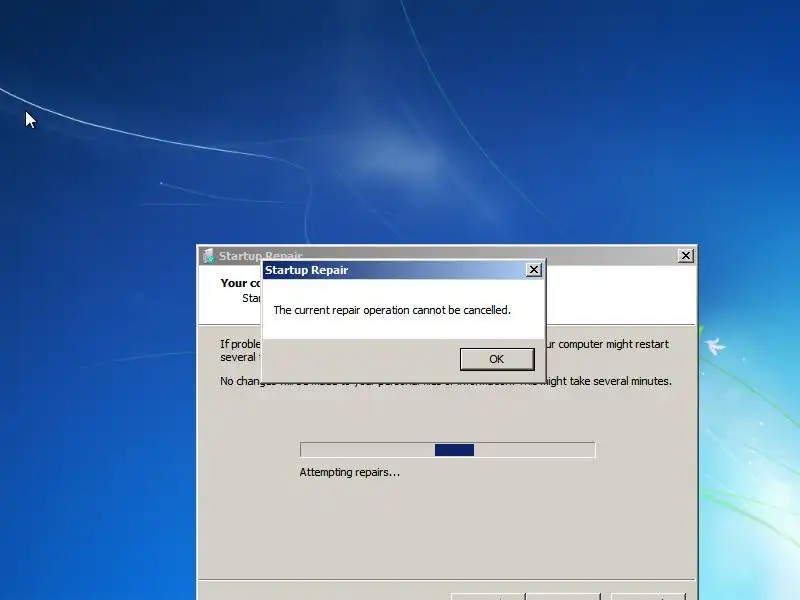Click 'The current repair operation cannot be cancelled.' text

(x=392, y=310)
